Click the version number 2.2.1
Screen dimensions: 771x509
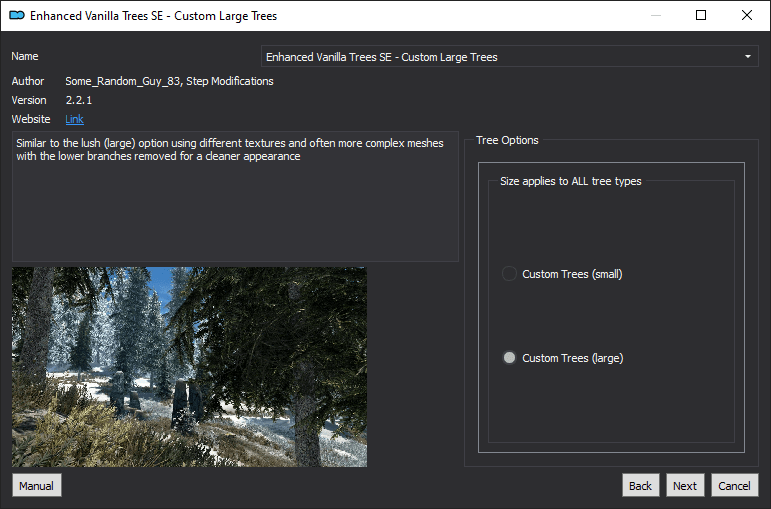pos(79,100)
